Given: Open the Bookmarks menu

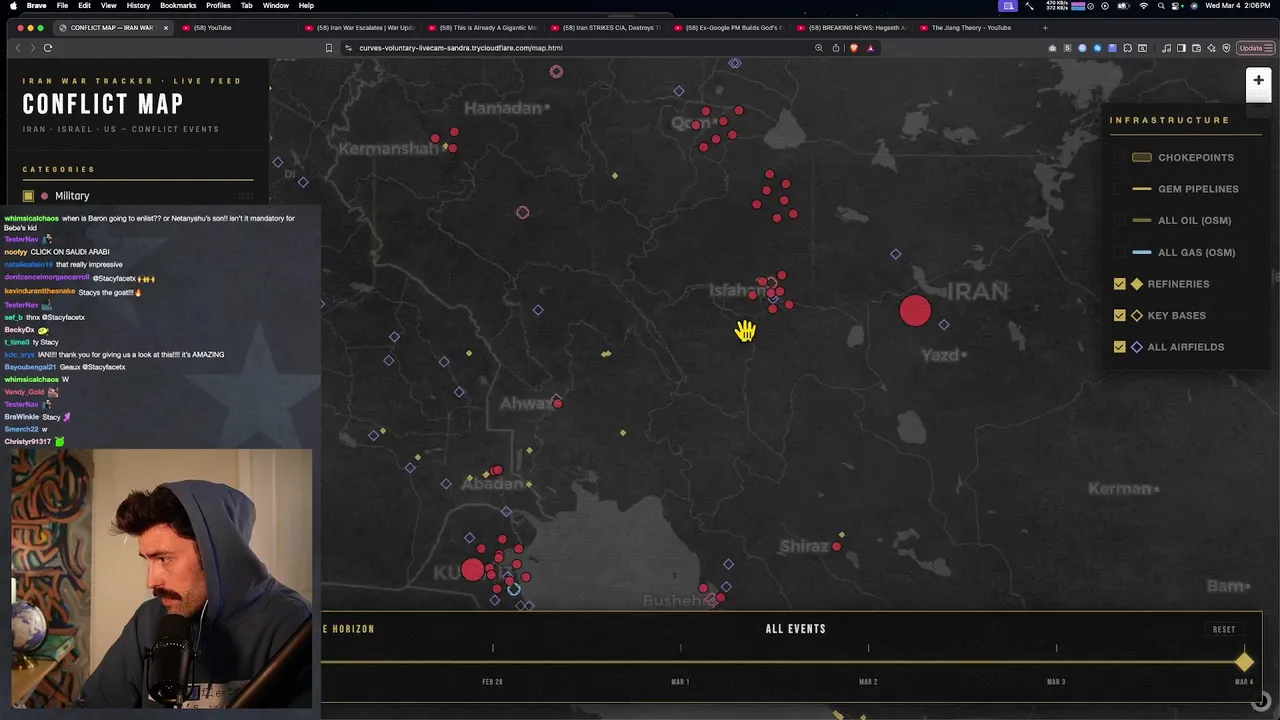Looking at the screenshot, I should [x=178, y=6].
